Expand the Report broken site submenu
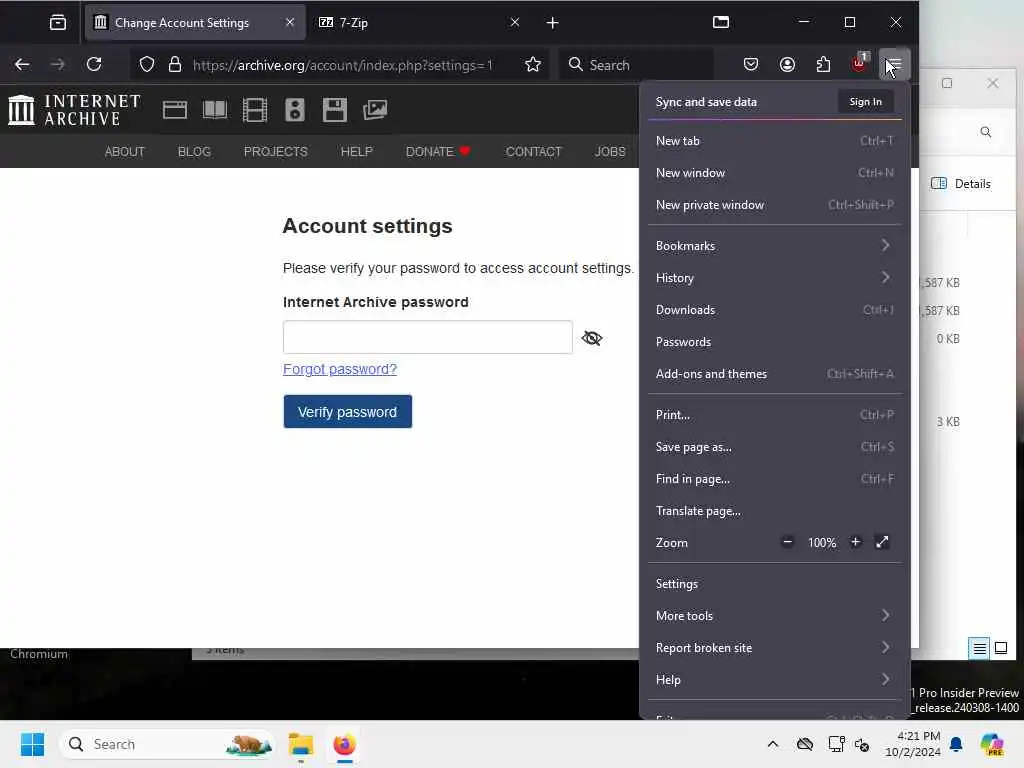Image resolution: width=1024 pixels, height=768 pixels. click(775, 647)
